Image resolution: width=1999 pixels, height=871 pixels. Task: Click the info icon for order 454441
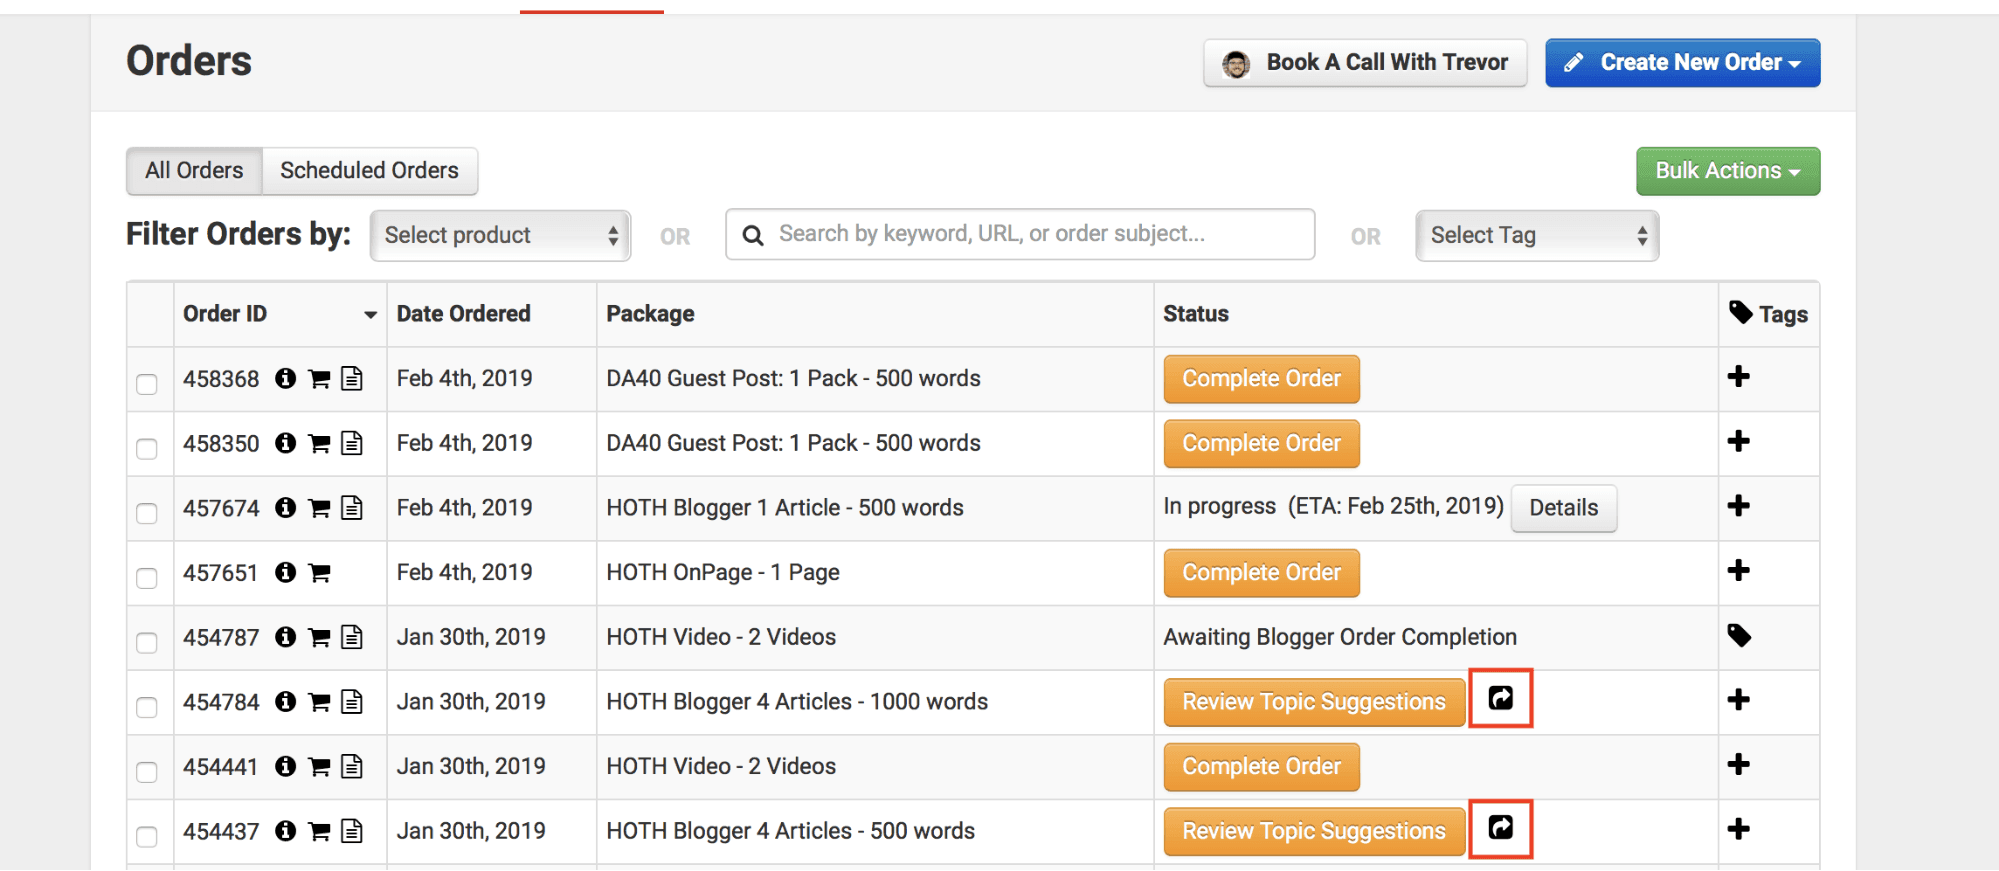tap(286, 766)
